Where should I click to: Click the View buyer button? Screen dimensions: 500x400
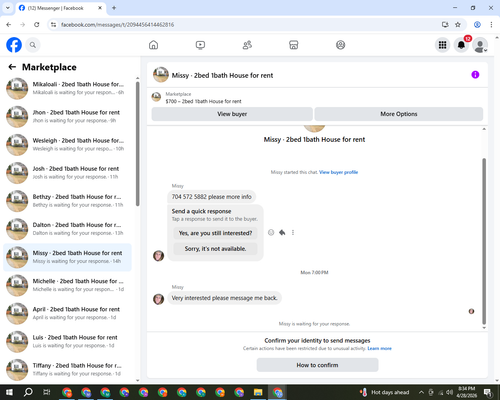pyautogui.click(x=232, y=114)
